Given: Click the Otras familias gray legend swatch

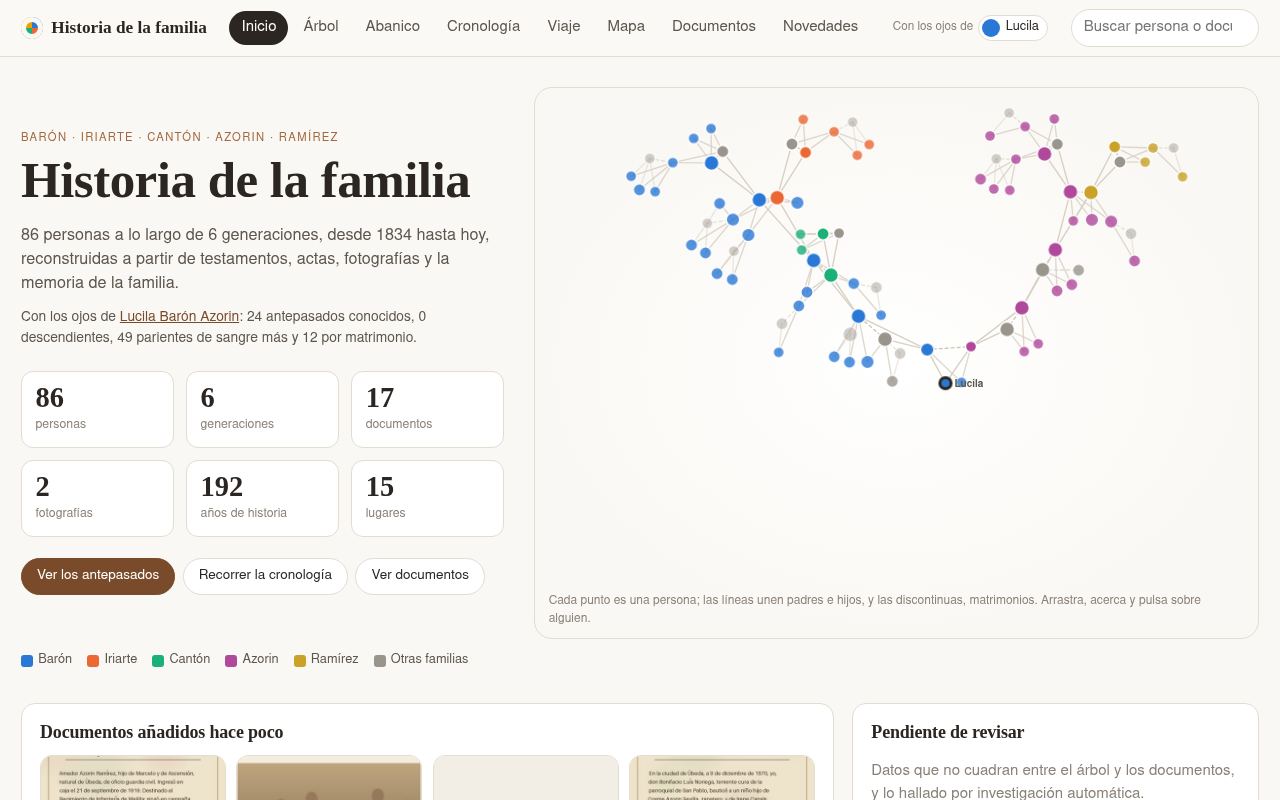Looking at the screenshot, I should click(380, 661).
